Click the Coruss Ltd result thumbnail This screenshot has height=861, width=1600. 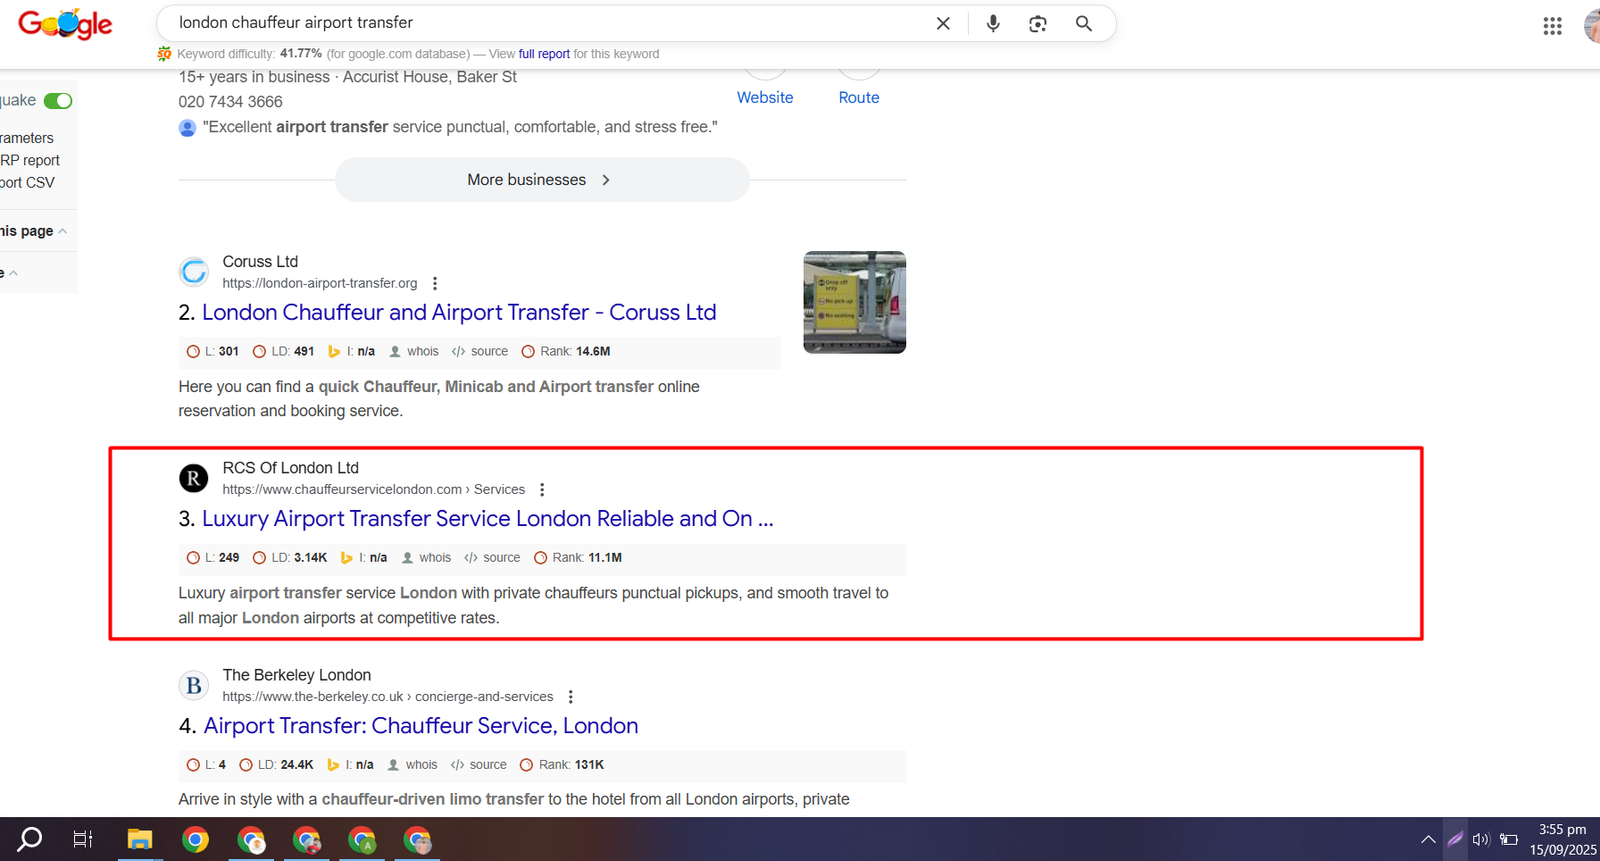point(854,302)
